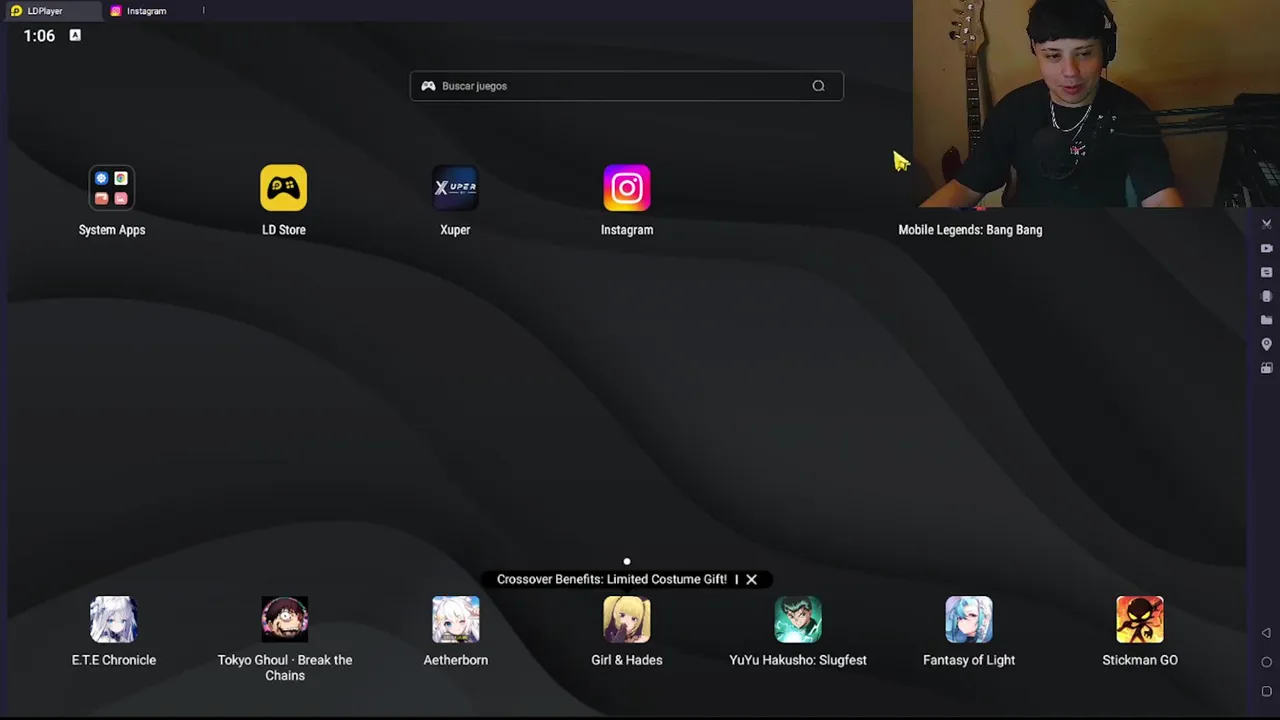Click the scissors screenshot icon in sidebar
This screenshot has width=1280, height=720.
[1266, 224]
